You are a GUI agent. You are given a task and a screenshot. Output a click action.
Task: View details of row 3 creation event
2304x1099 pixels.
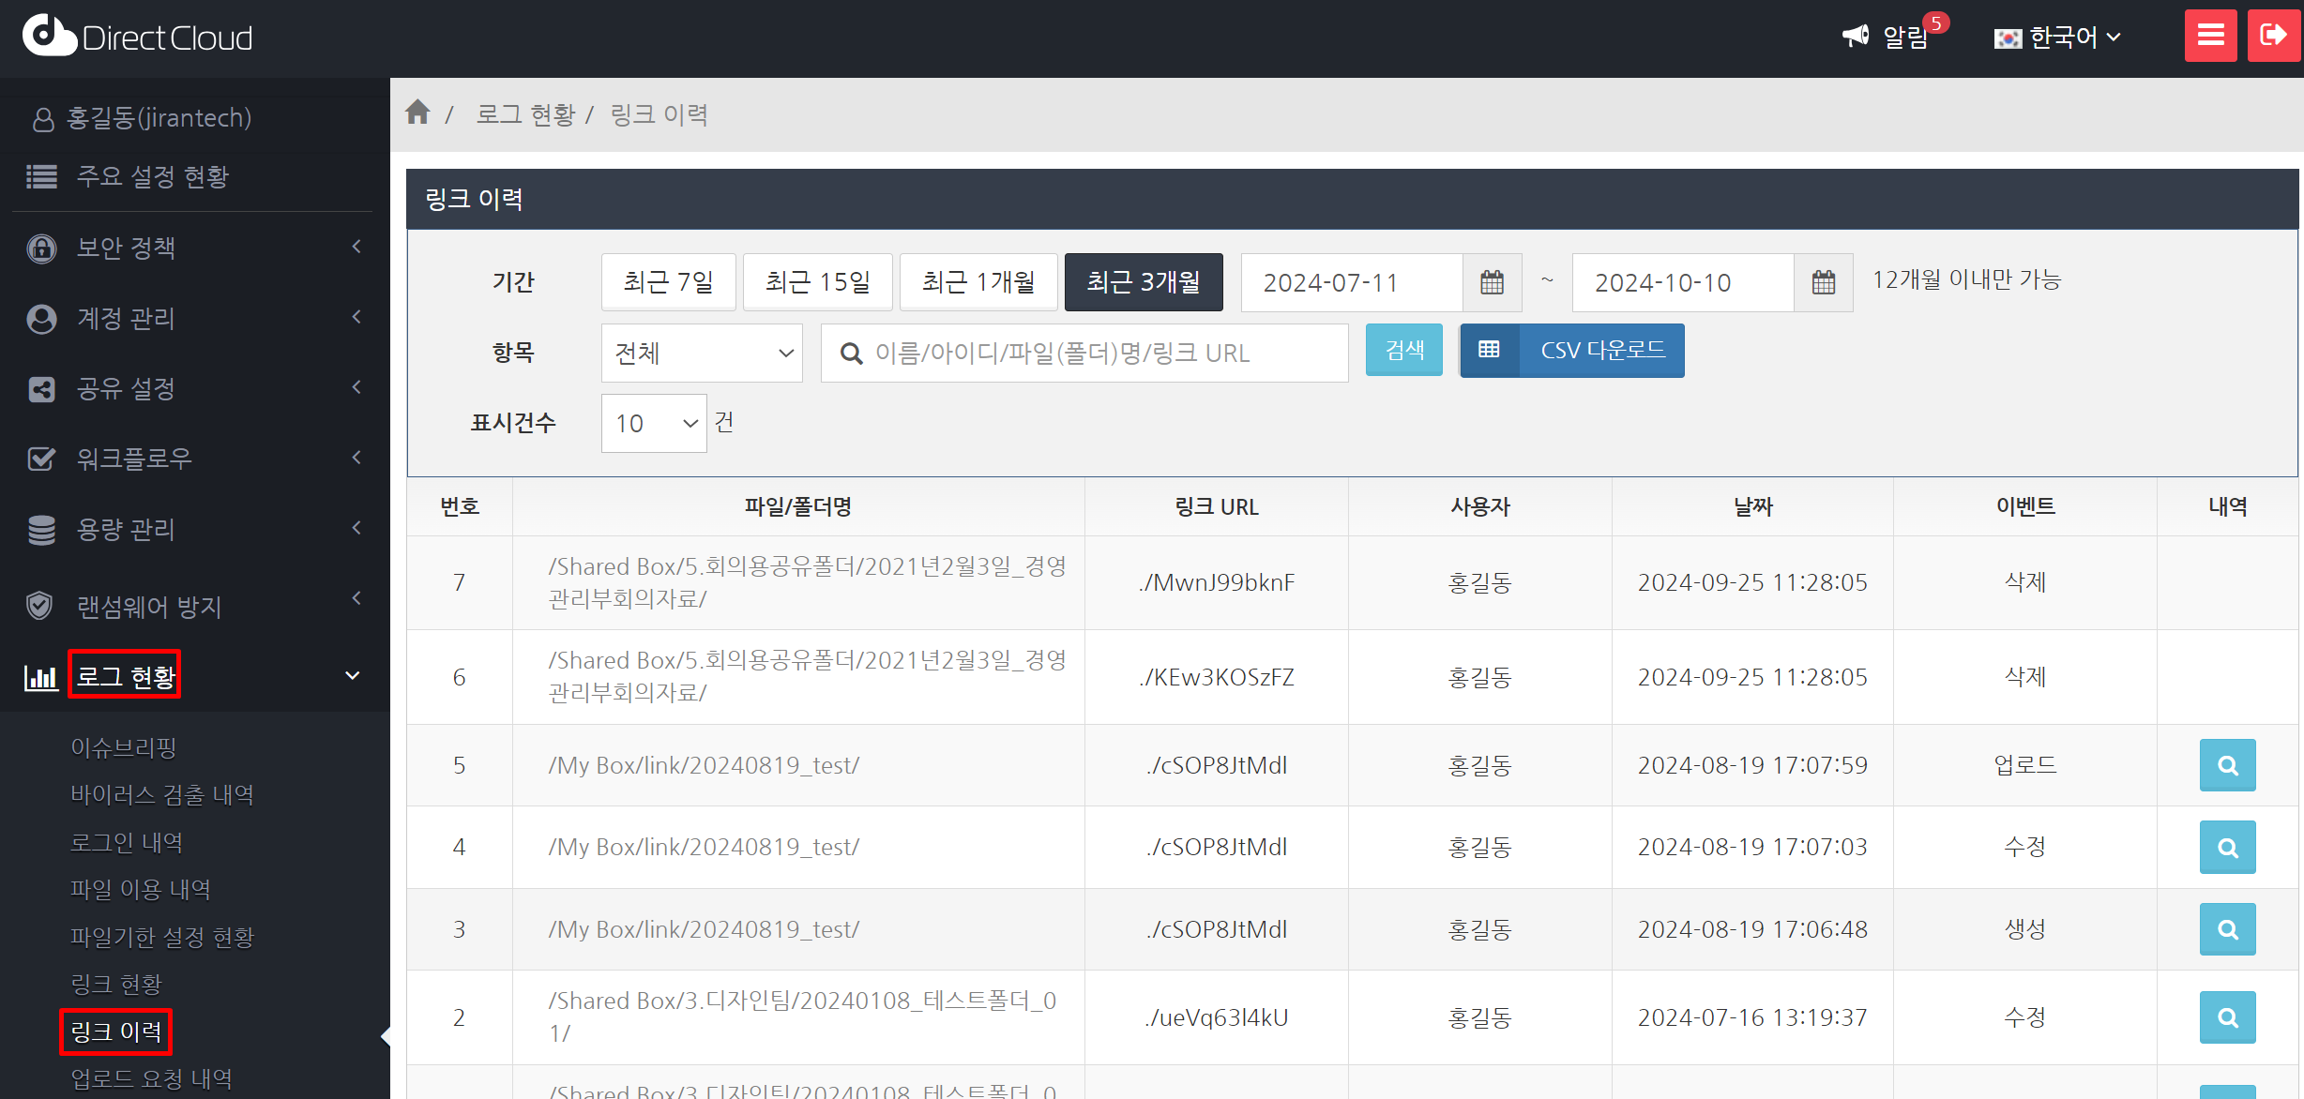(2226, 930)
